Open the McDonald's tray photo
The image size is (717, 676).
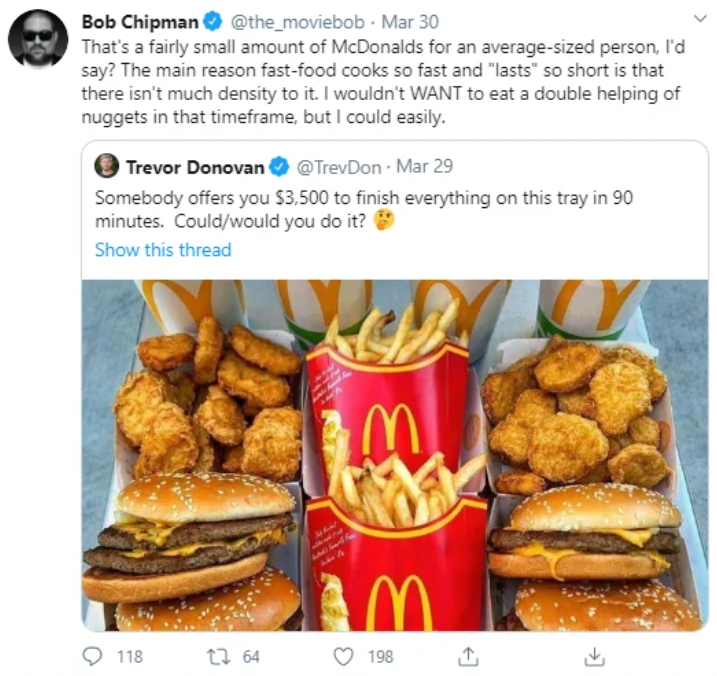(x=395, y=455)
